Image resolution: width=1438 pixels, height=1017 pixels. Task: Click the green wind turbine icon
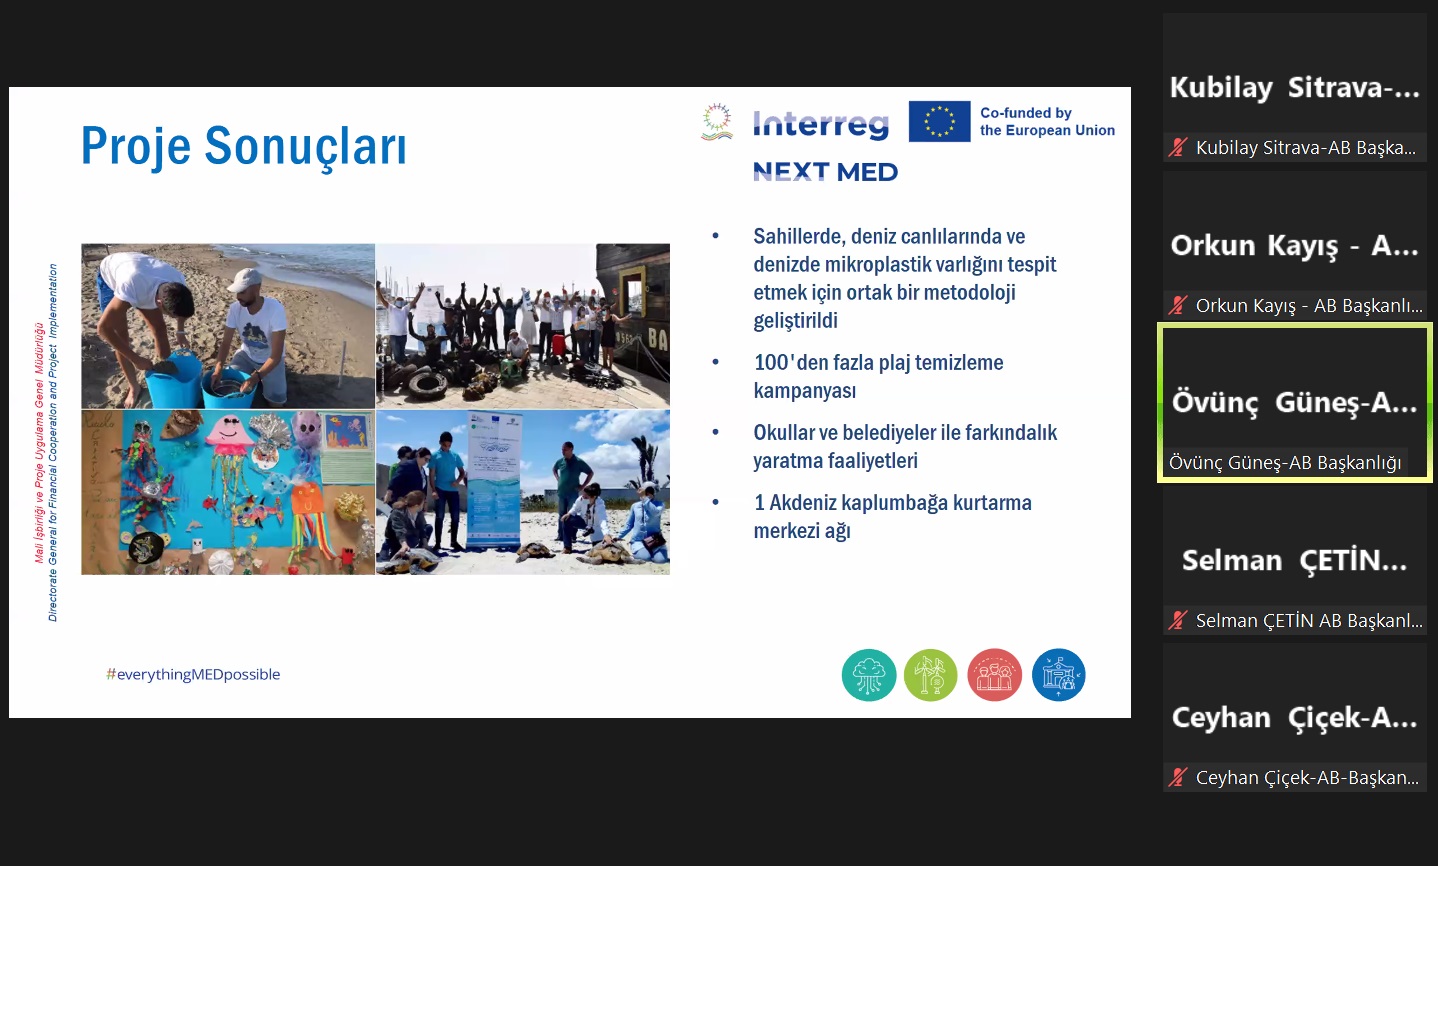(930, 675)
